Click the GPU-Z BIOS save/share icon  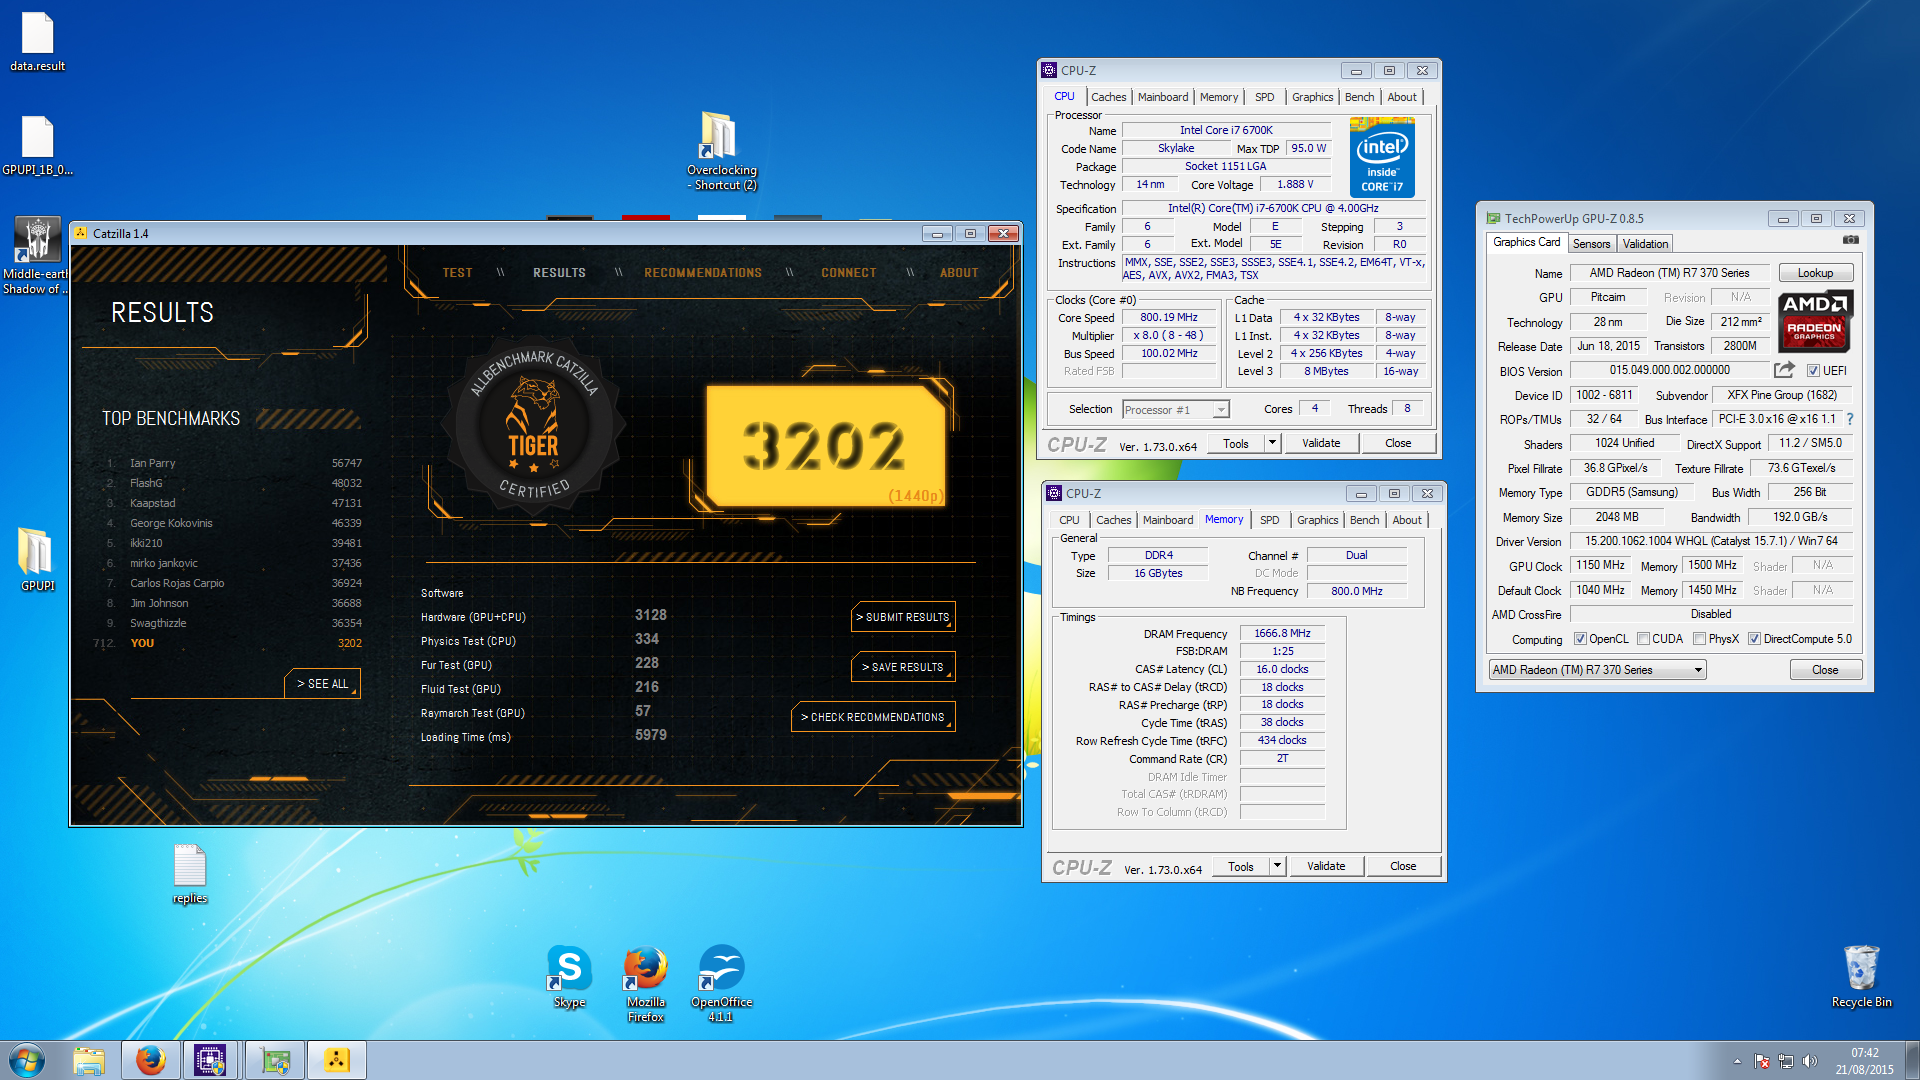click(1784, 370)
